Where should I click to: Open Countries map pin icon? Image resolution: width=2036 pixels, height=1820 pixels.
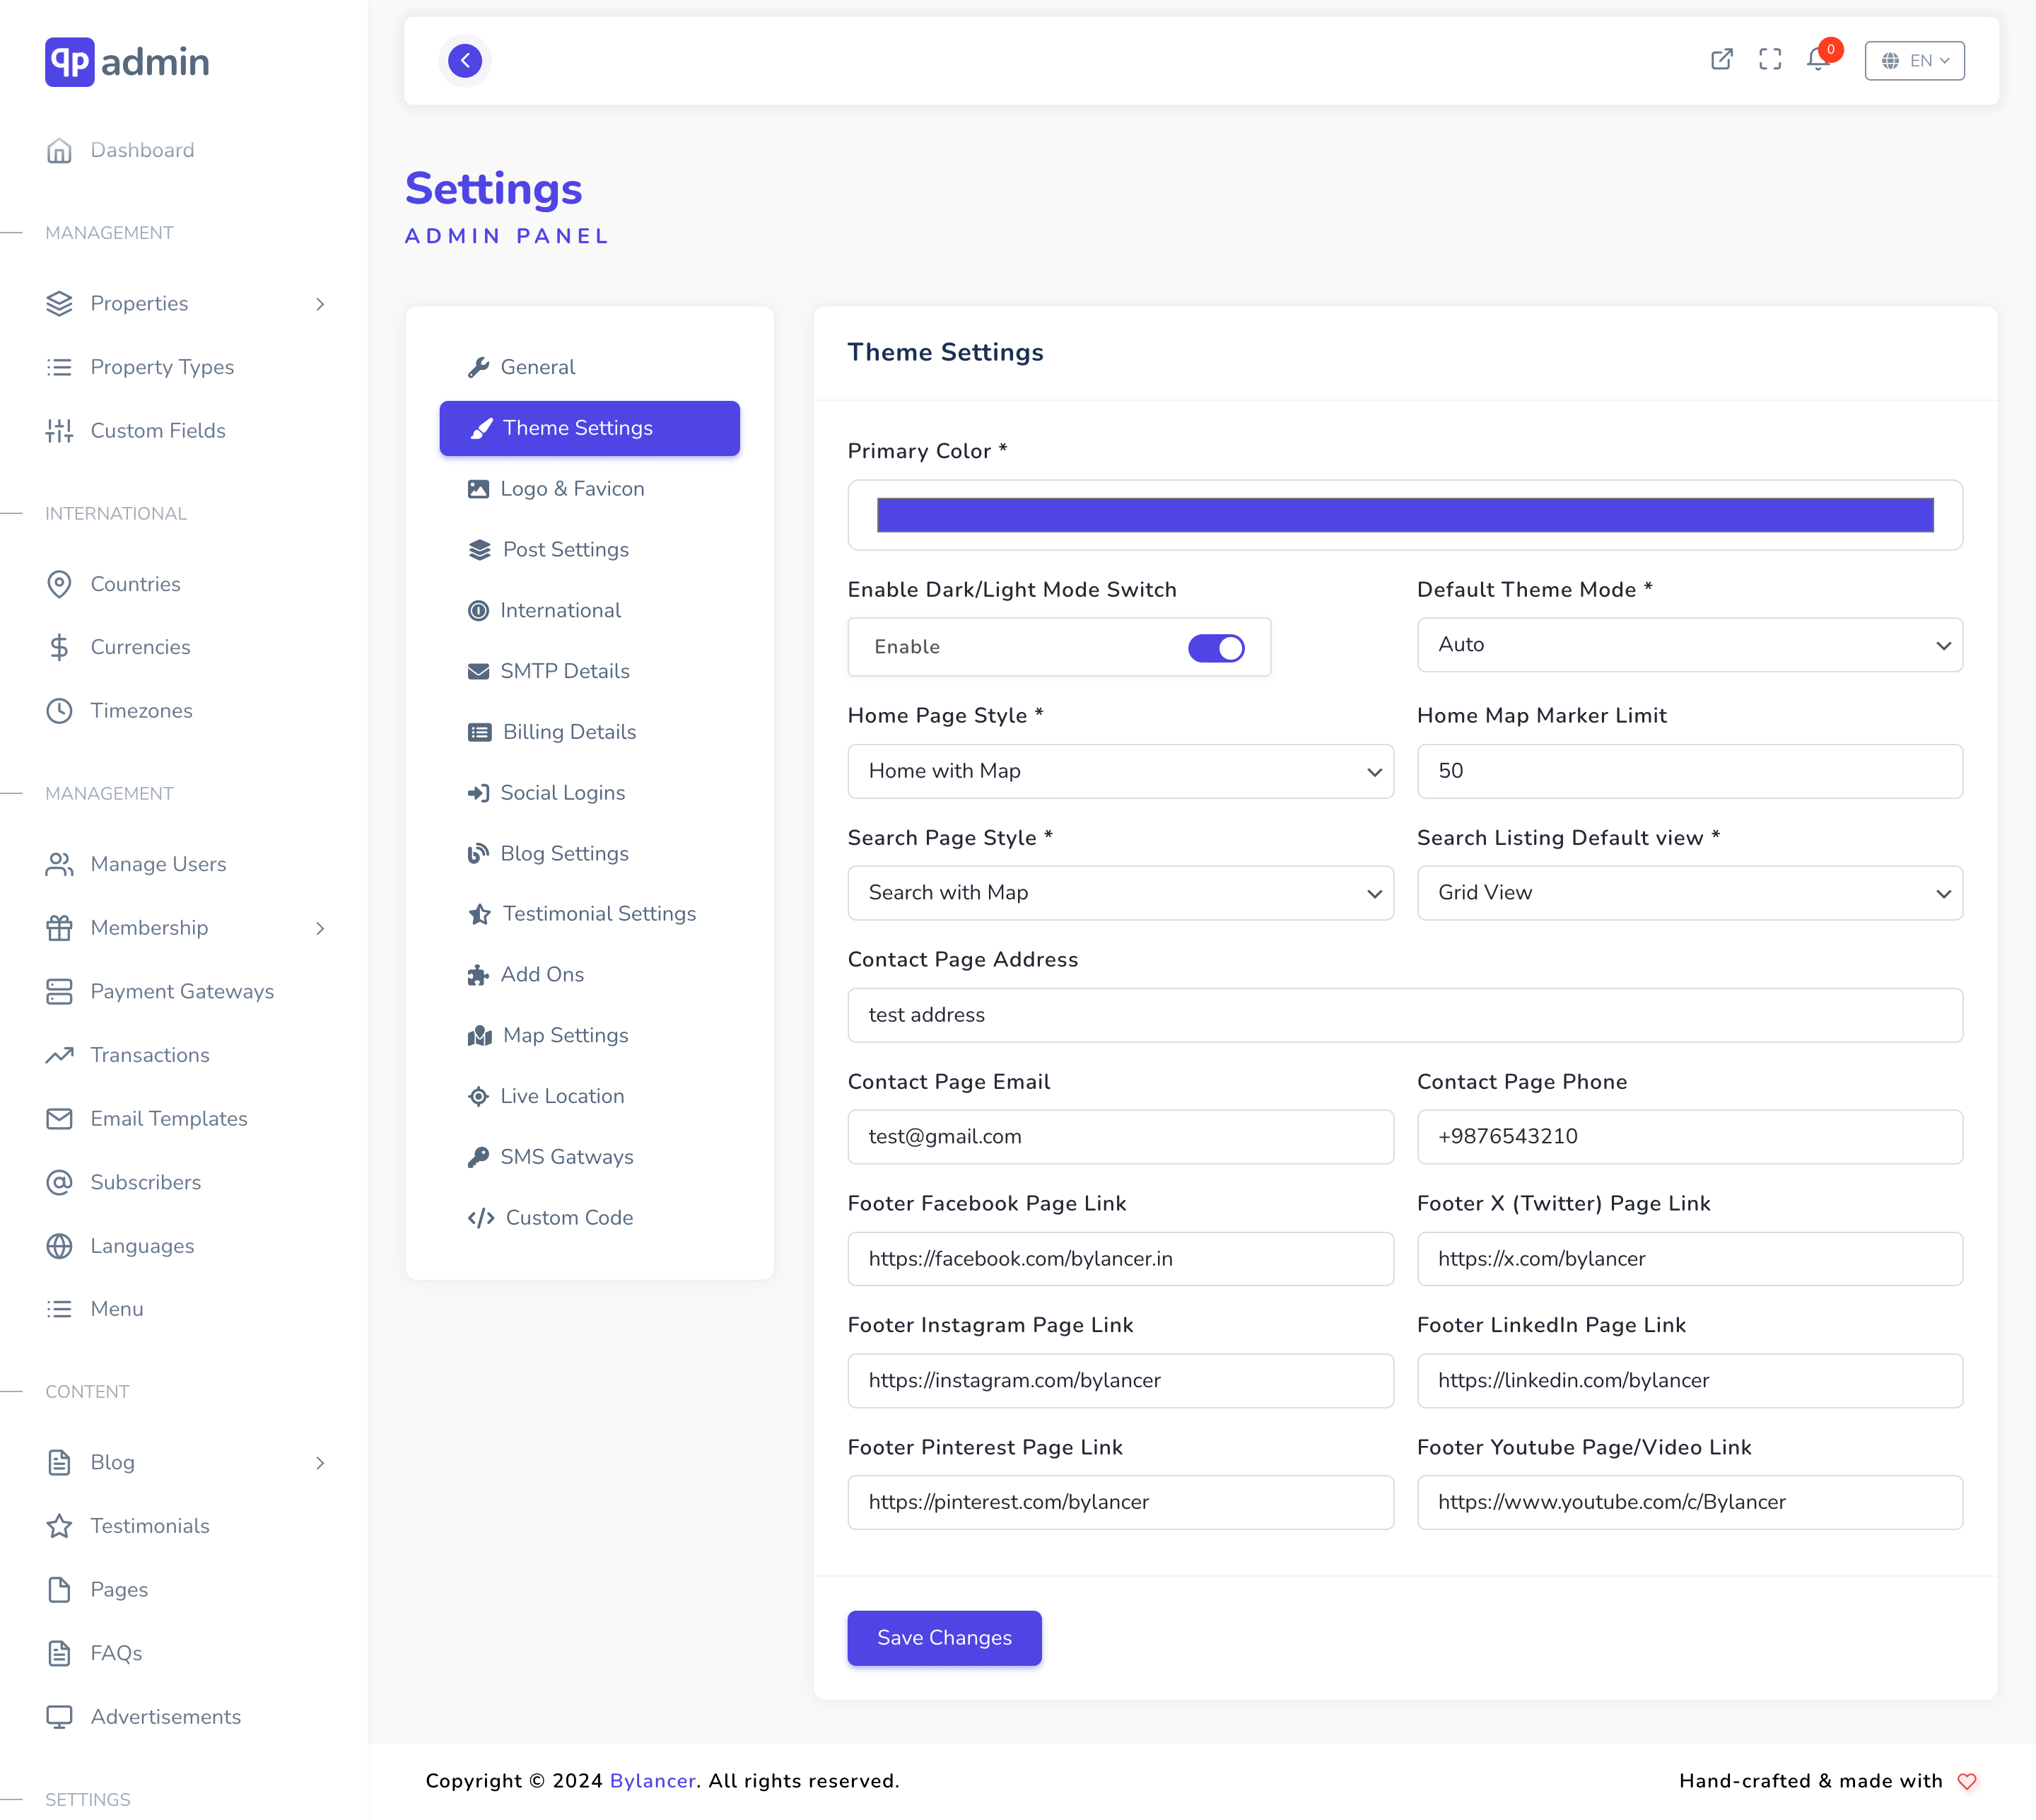(59, 584)
